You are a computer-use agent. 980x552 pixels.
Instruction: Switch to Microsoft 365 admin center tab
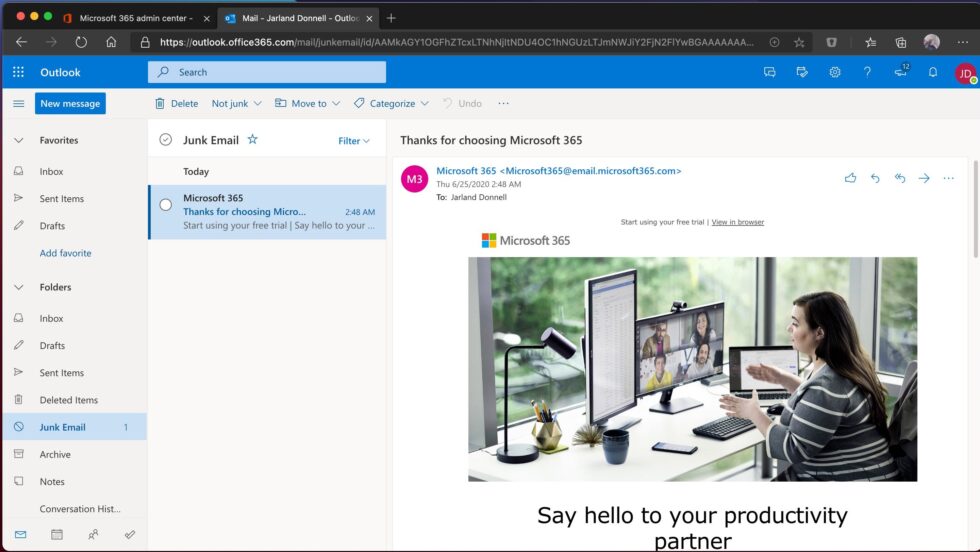[135, 18]
